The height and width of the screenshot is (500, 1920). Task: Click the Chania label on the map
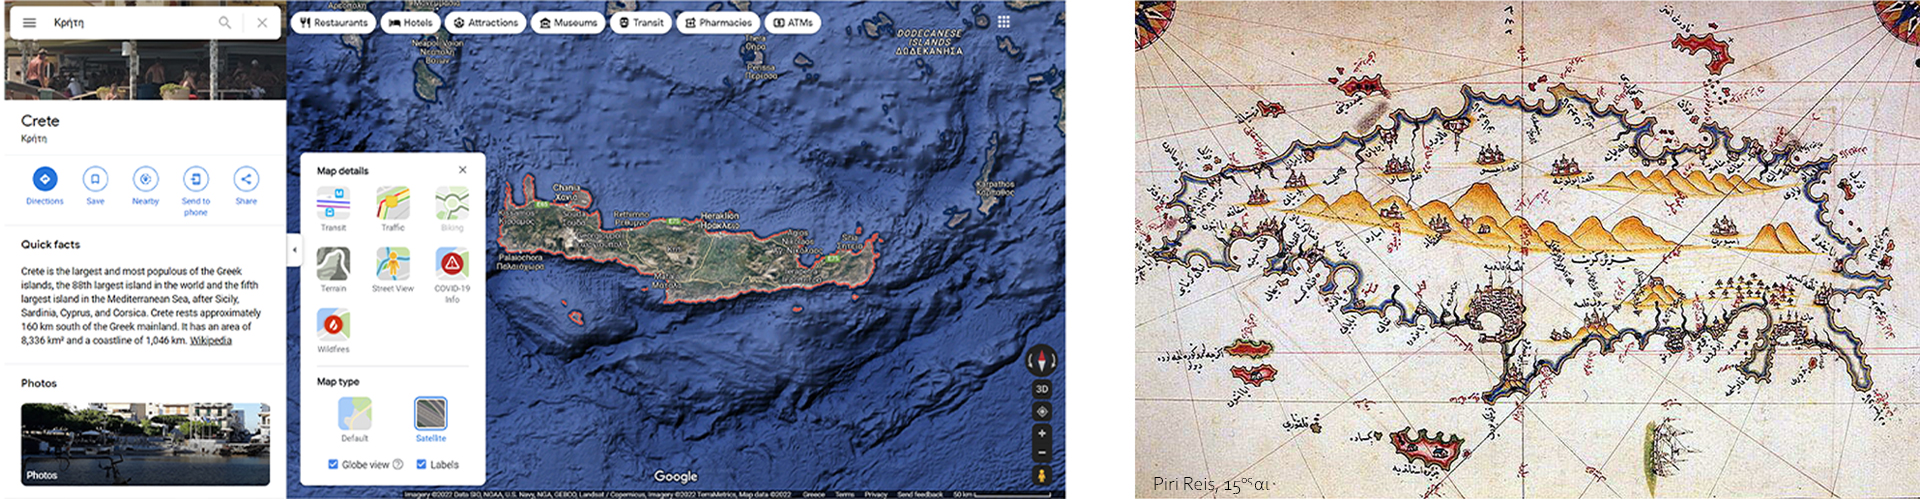(566, 192)
